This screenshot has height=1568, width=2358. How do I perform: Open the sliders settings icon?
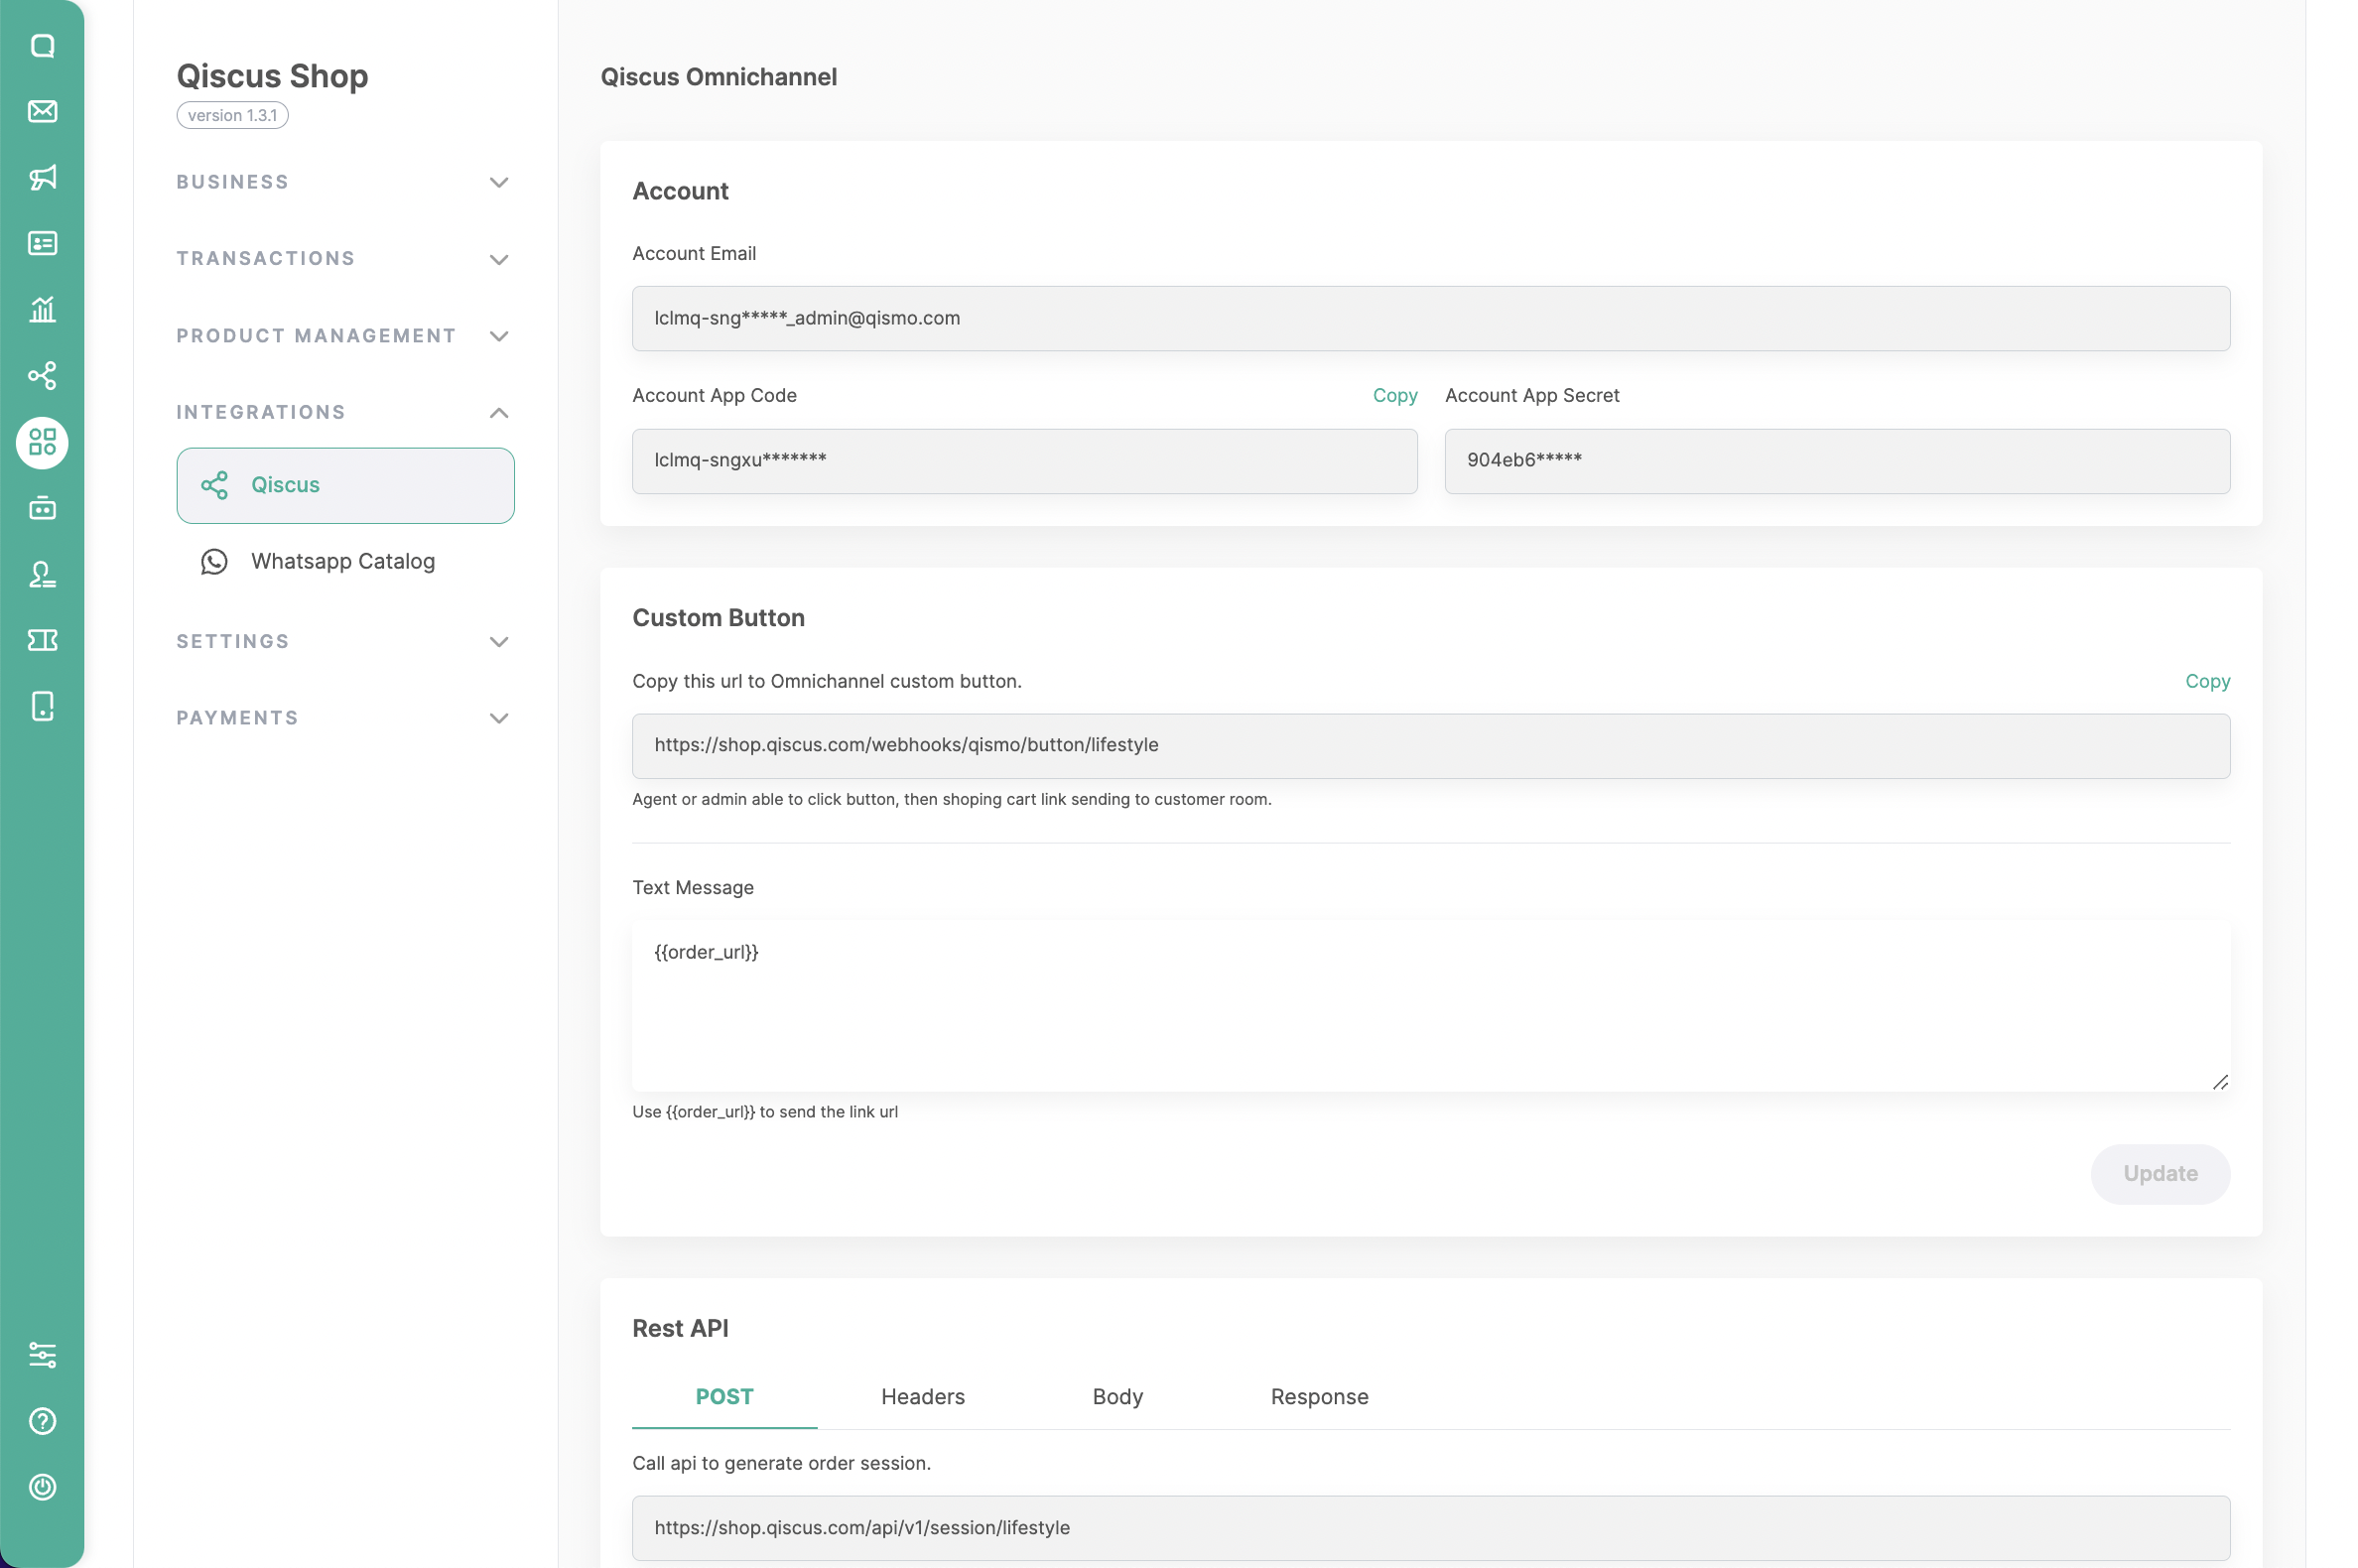(42, 1355)
